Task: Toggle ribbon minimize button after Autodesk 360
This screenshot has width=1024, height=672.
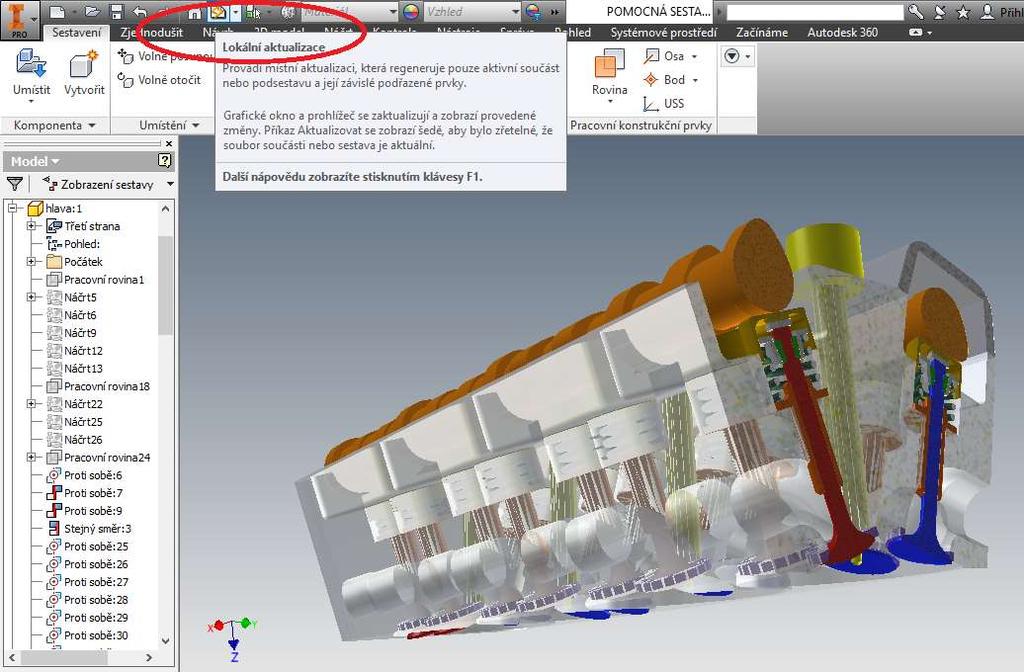Action: pyautogui.click(x=916, y=32)
